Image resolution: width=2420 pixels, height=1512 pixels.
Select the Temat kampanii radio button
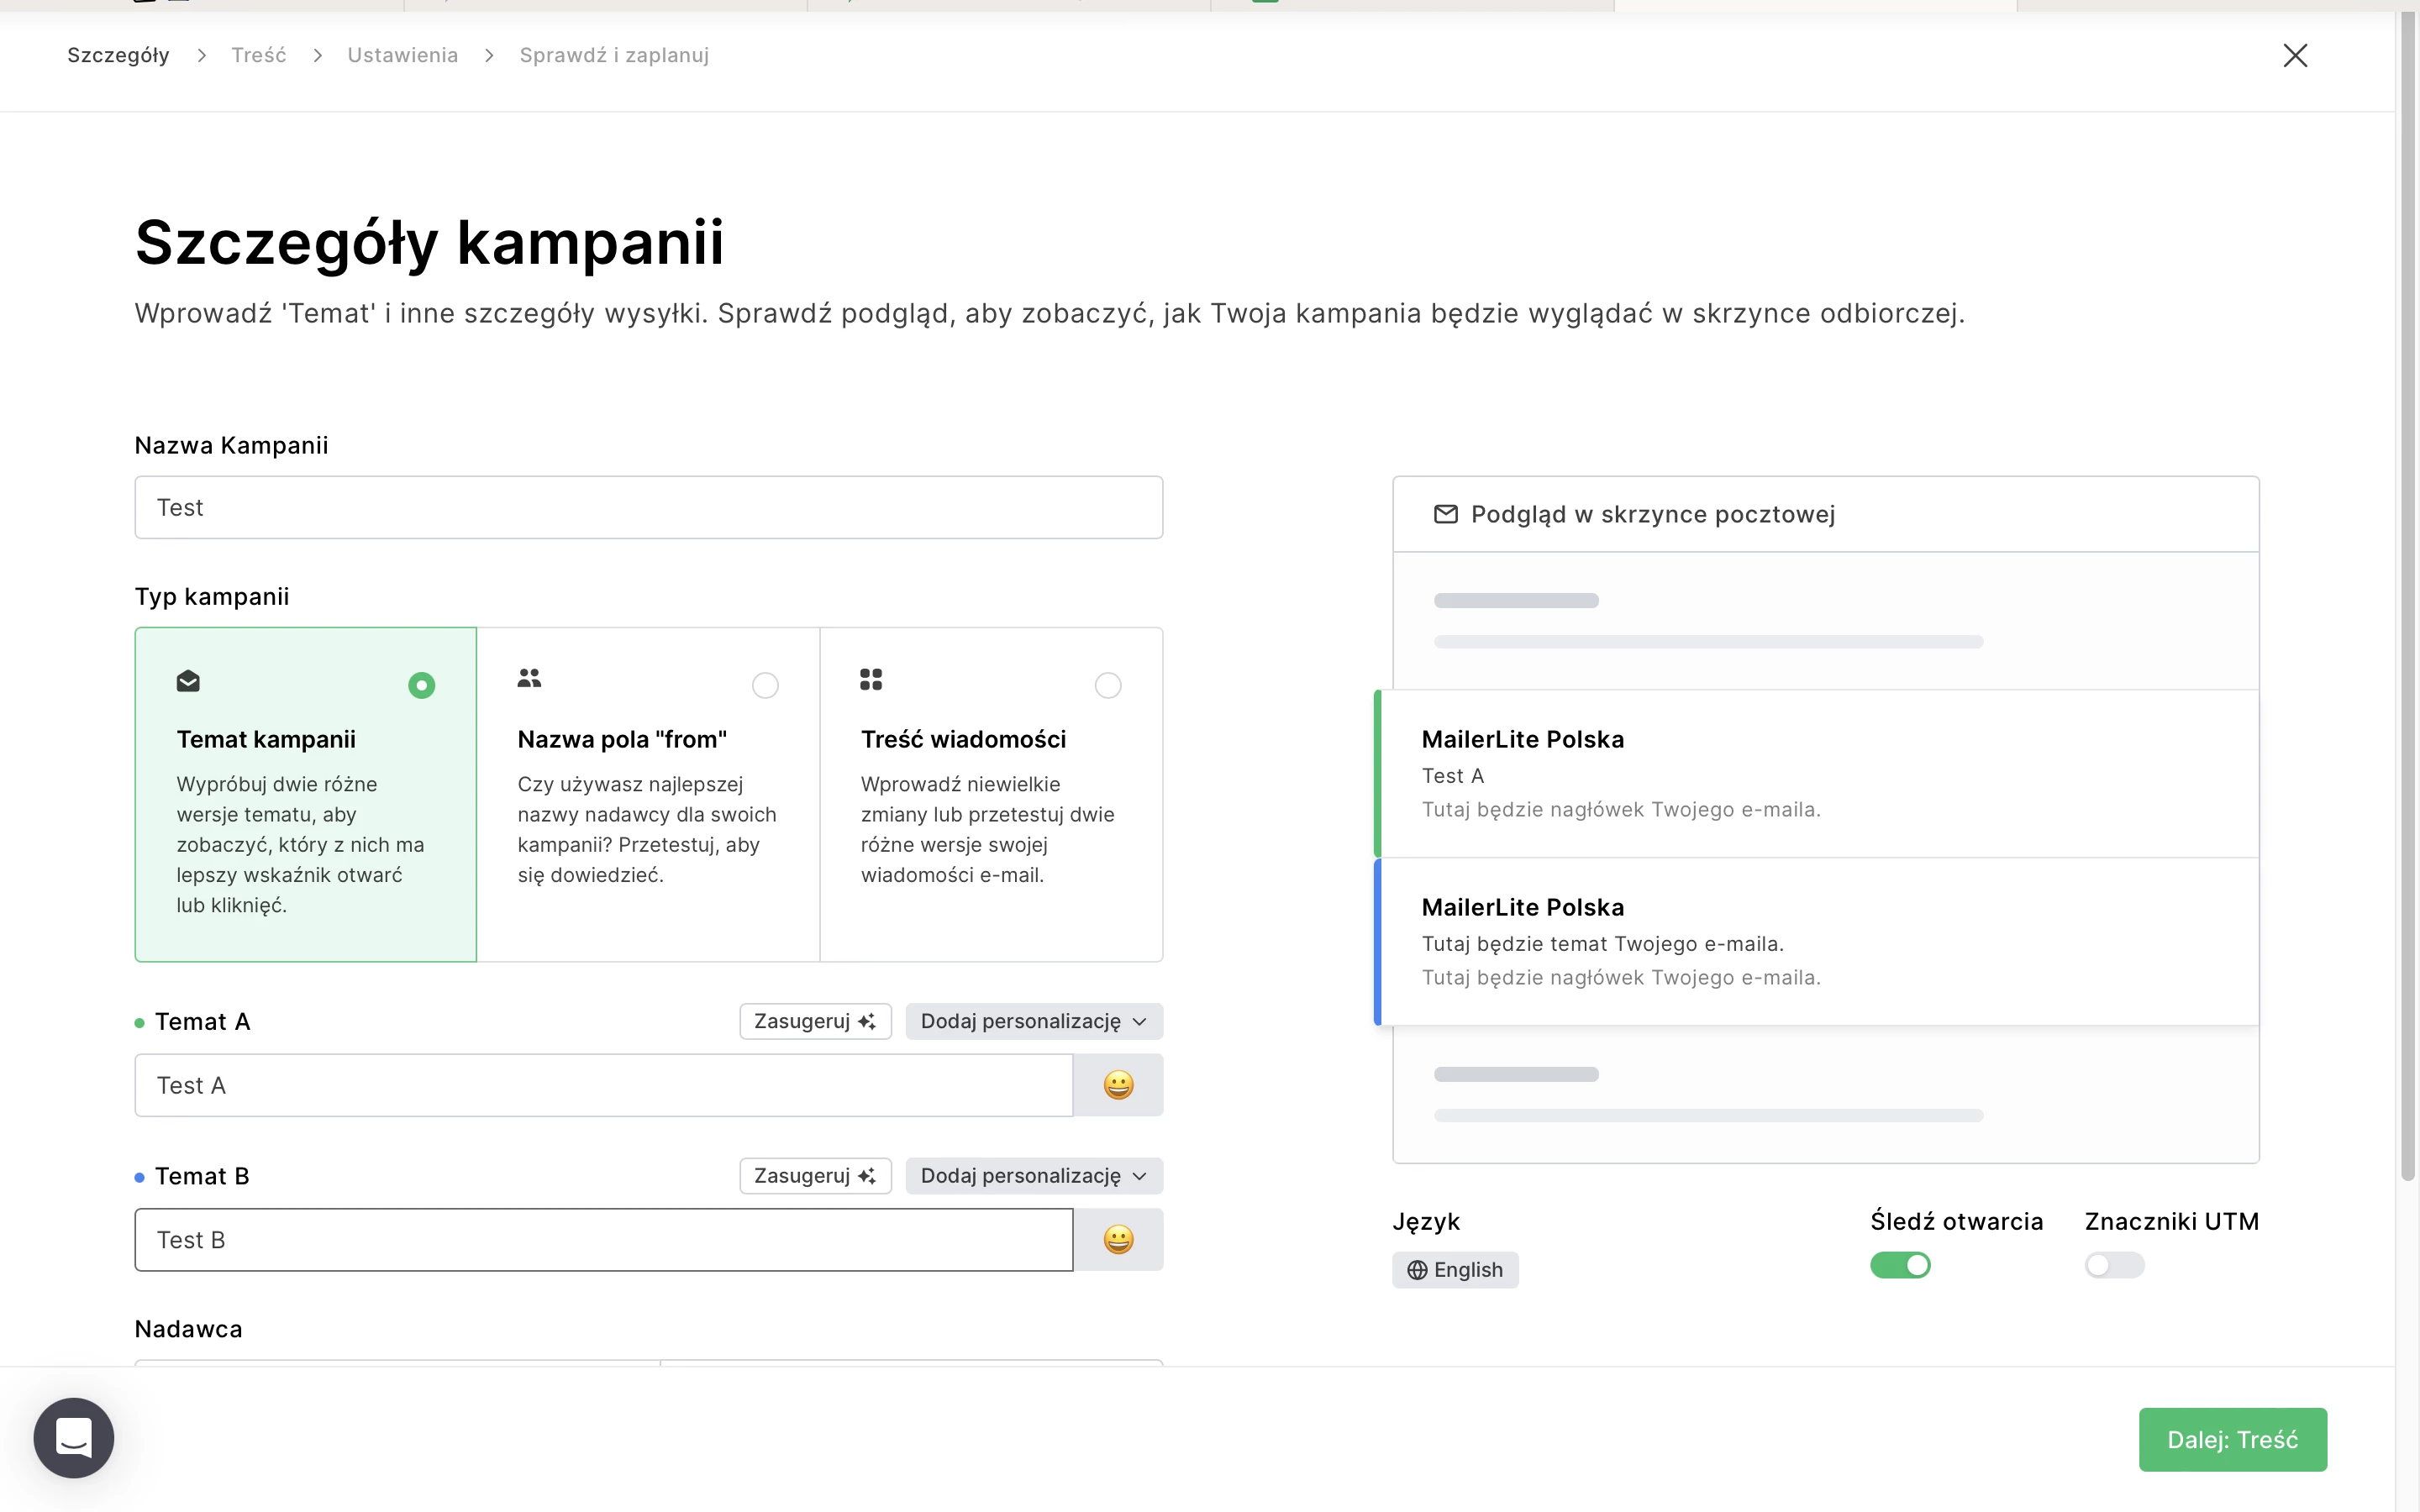click(x=421, y=685)
